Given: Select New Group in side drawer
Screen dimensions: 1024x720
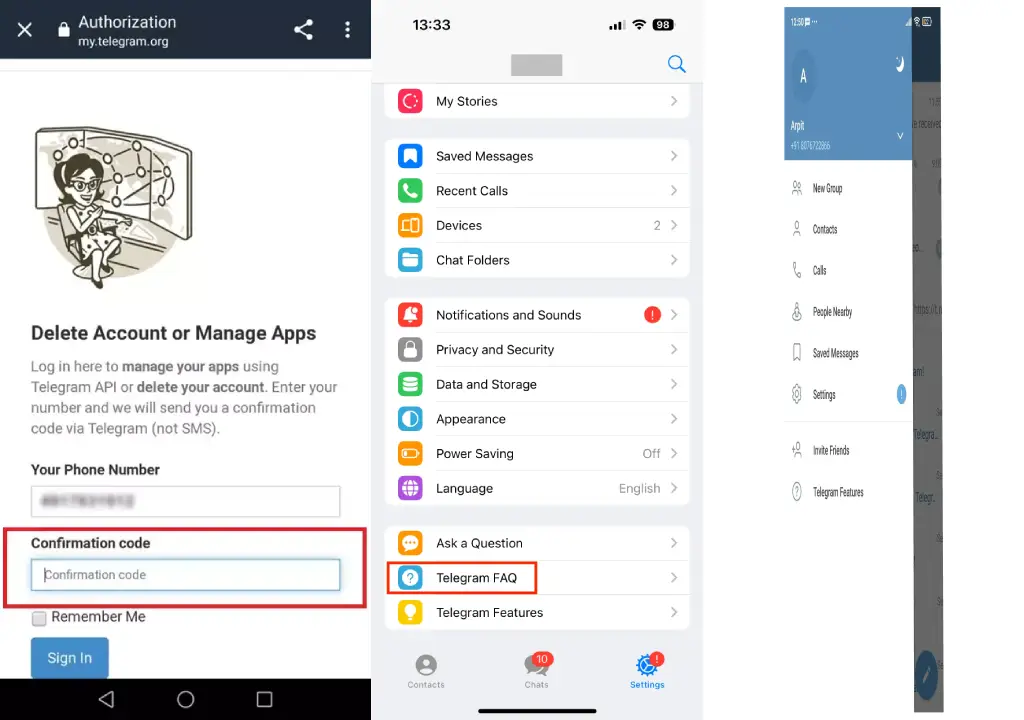Looking at the screenshot, I should (826, 188).
